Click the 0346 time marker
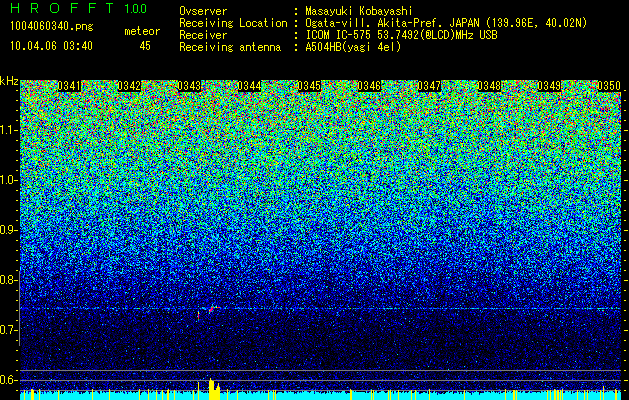The image size is (629, 400). click(369, 86)
